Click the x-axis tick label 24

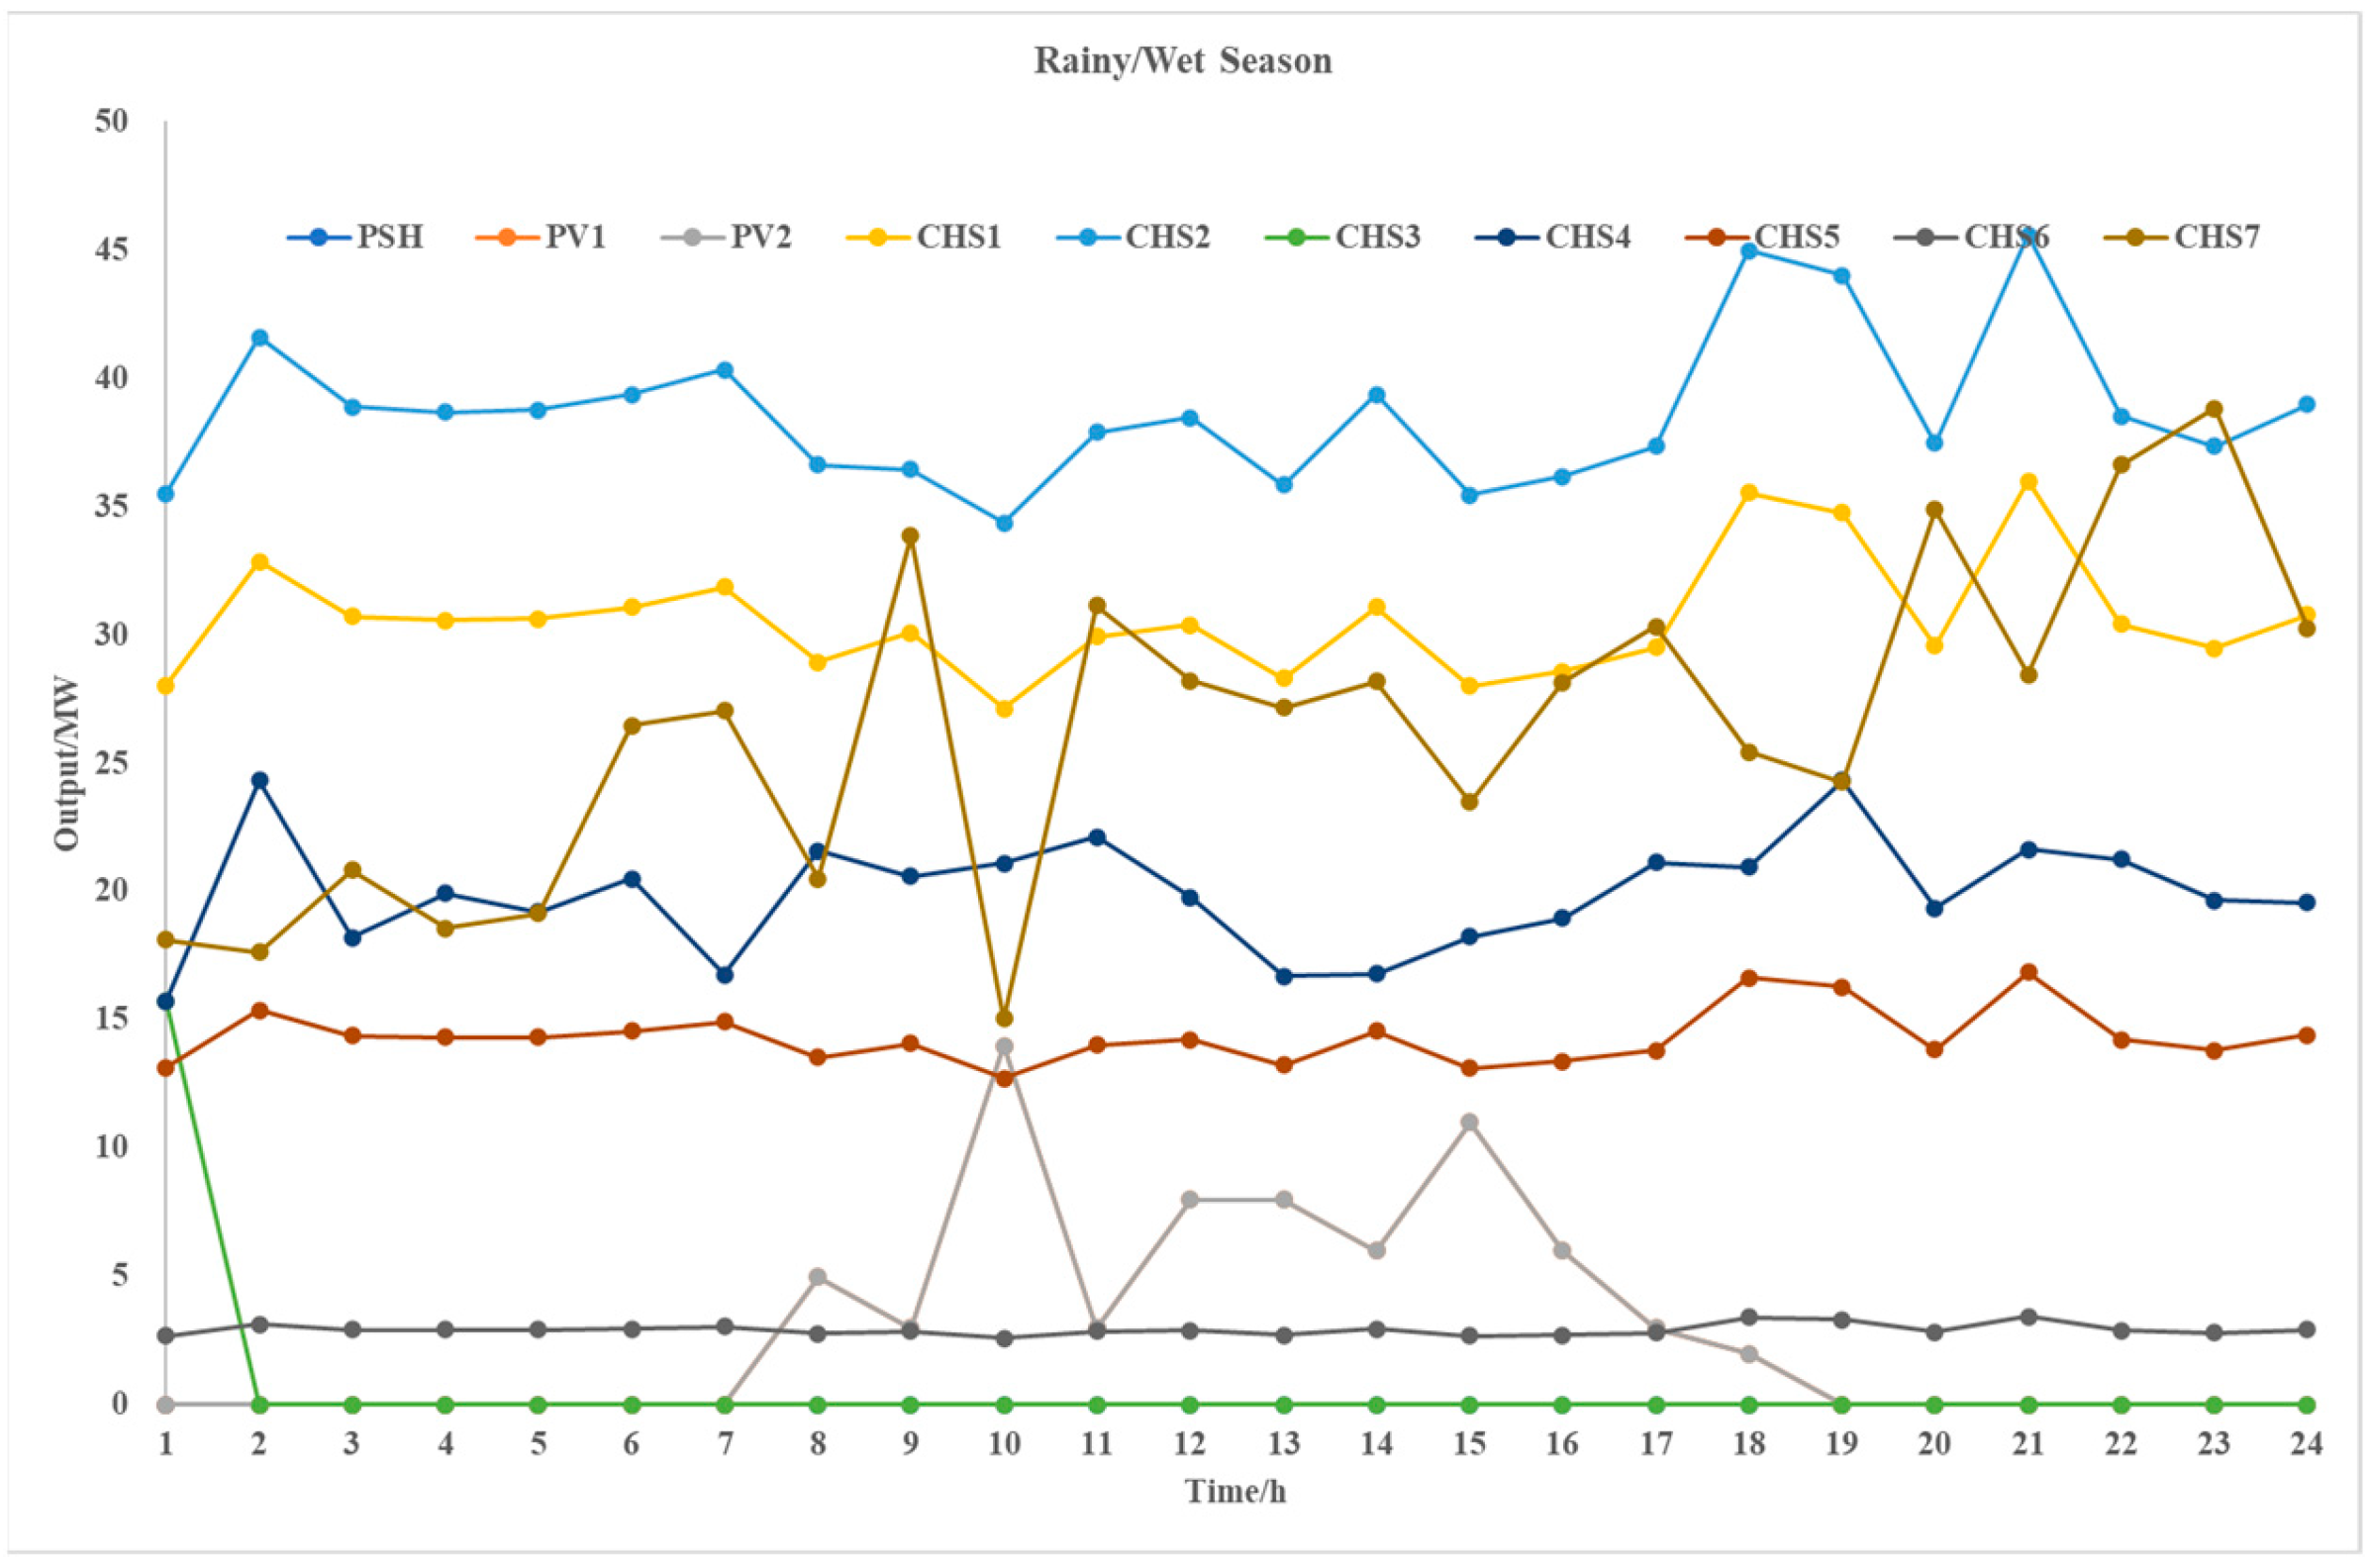point(2306,1444)
